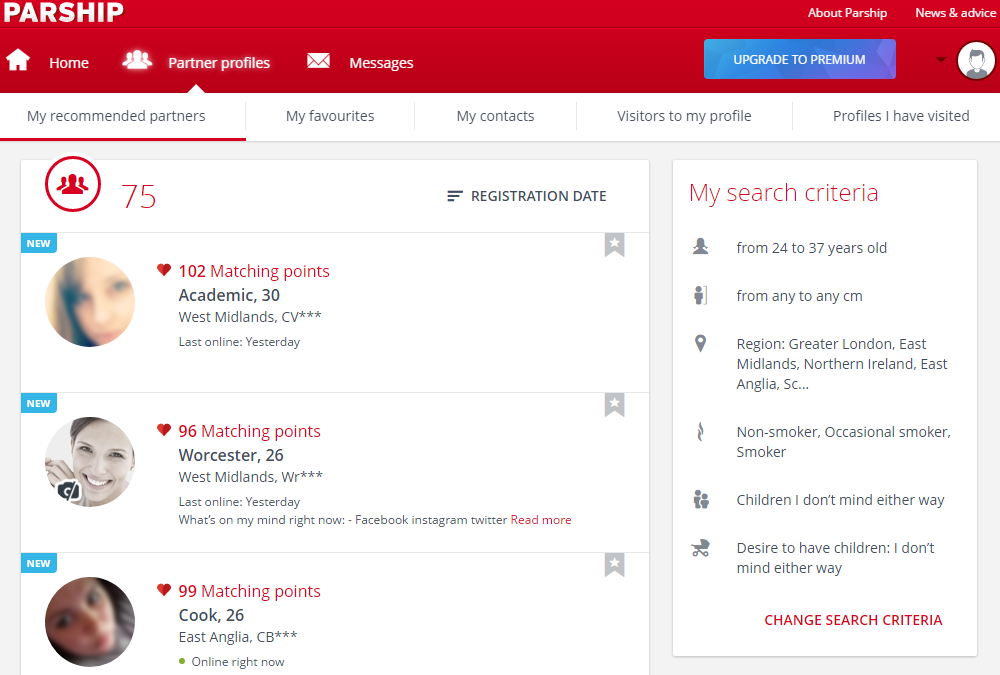Click the baby stroller icon

(x=700, y=548)
